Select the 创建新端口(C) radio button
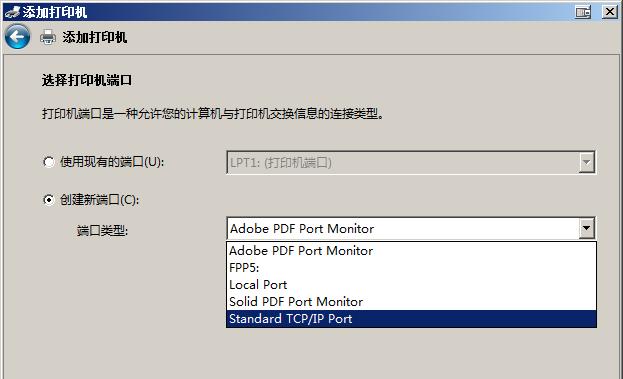 [48, 199]
